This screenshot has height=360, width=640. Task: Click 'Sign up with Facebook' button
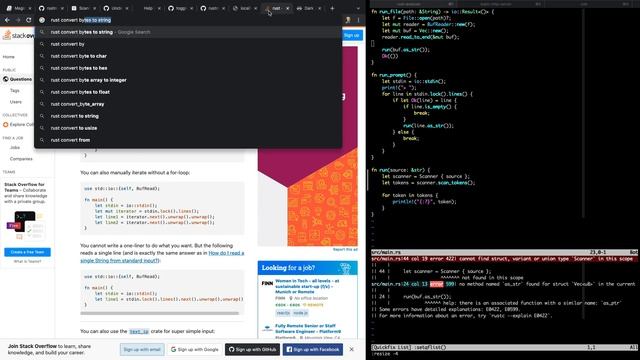pos(313,349)
